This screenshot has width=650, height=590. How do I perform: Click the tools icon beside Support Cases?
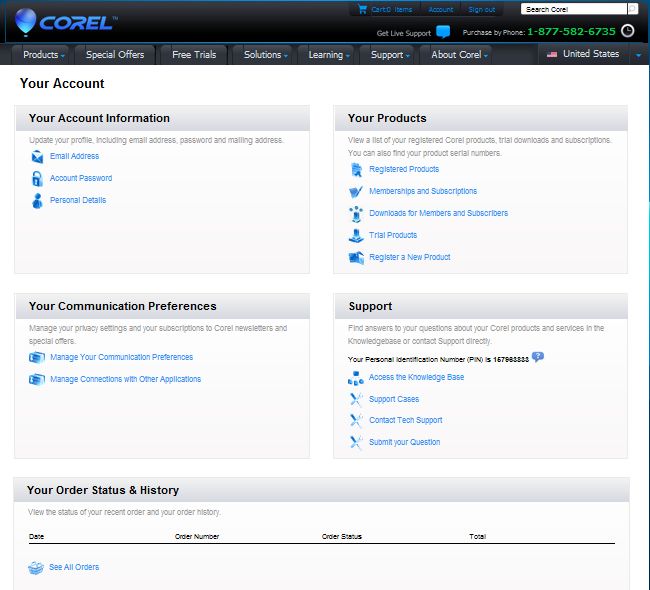click(356, 400)
